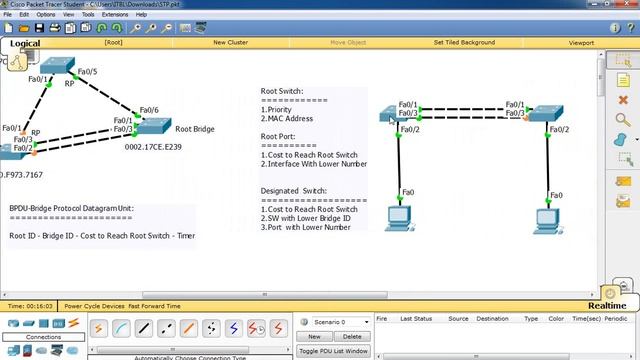Screen dimensions: 640x360
Task: Open the File menu
Action: point(7,14)
